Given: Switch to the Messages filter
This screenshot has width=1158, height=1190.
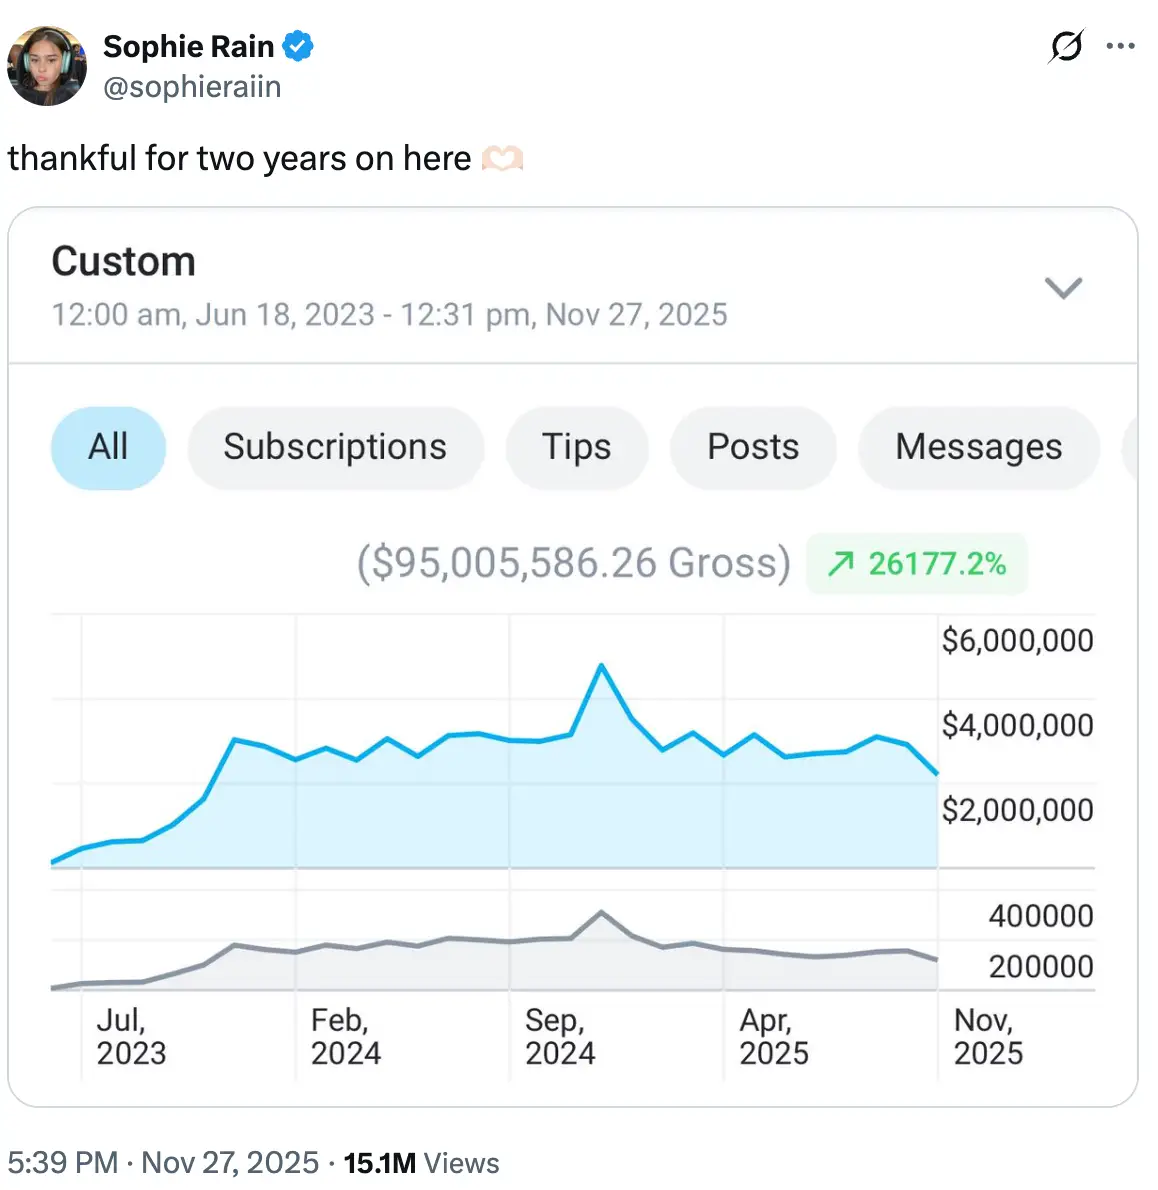Looking at the screenshot, I should pyautogui.click(x=978, y=447).
